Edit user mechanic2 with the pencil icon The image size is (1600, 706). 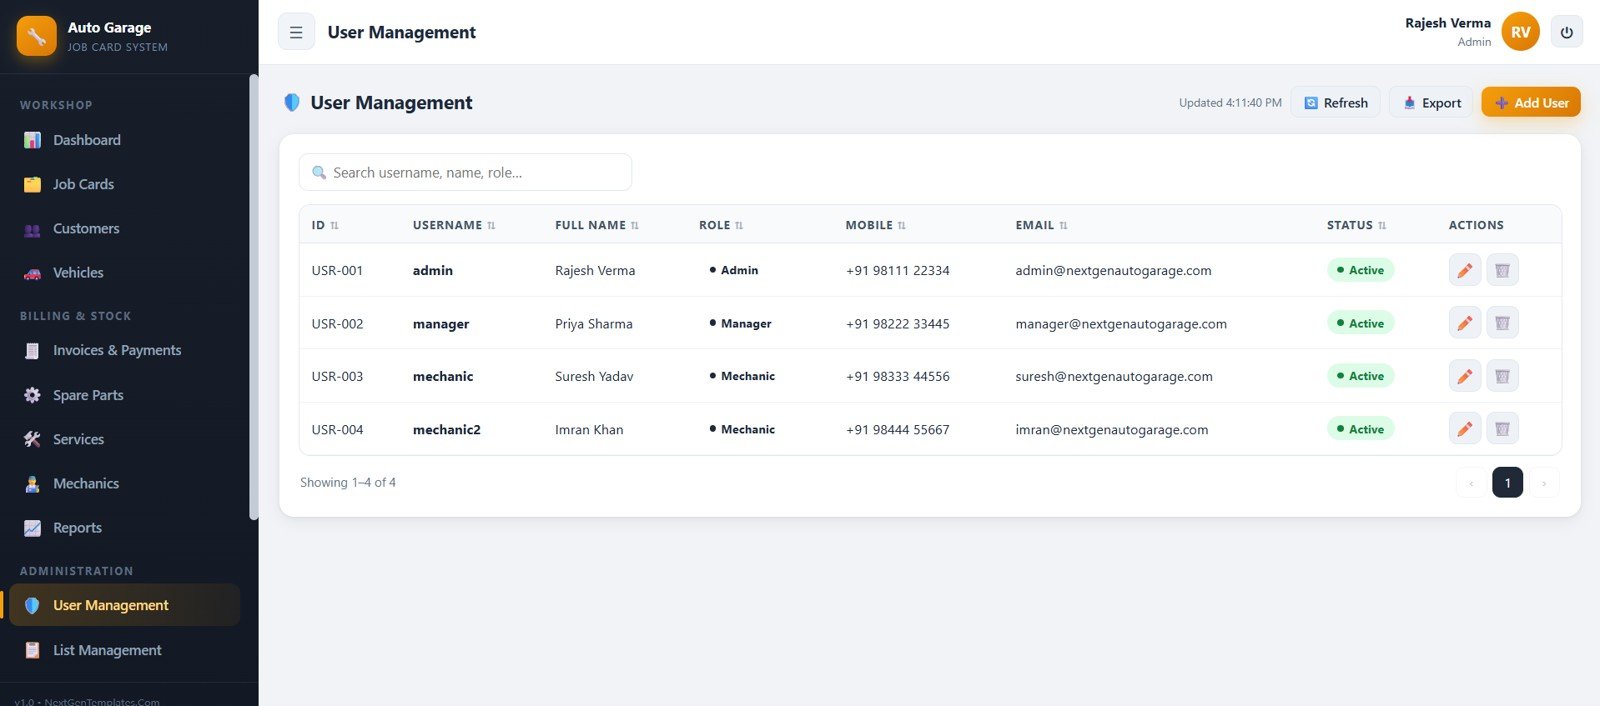pyautogui.click(x=1465, y=429)
